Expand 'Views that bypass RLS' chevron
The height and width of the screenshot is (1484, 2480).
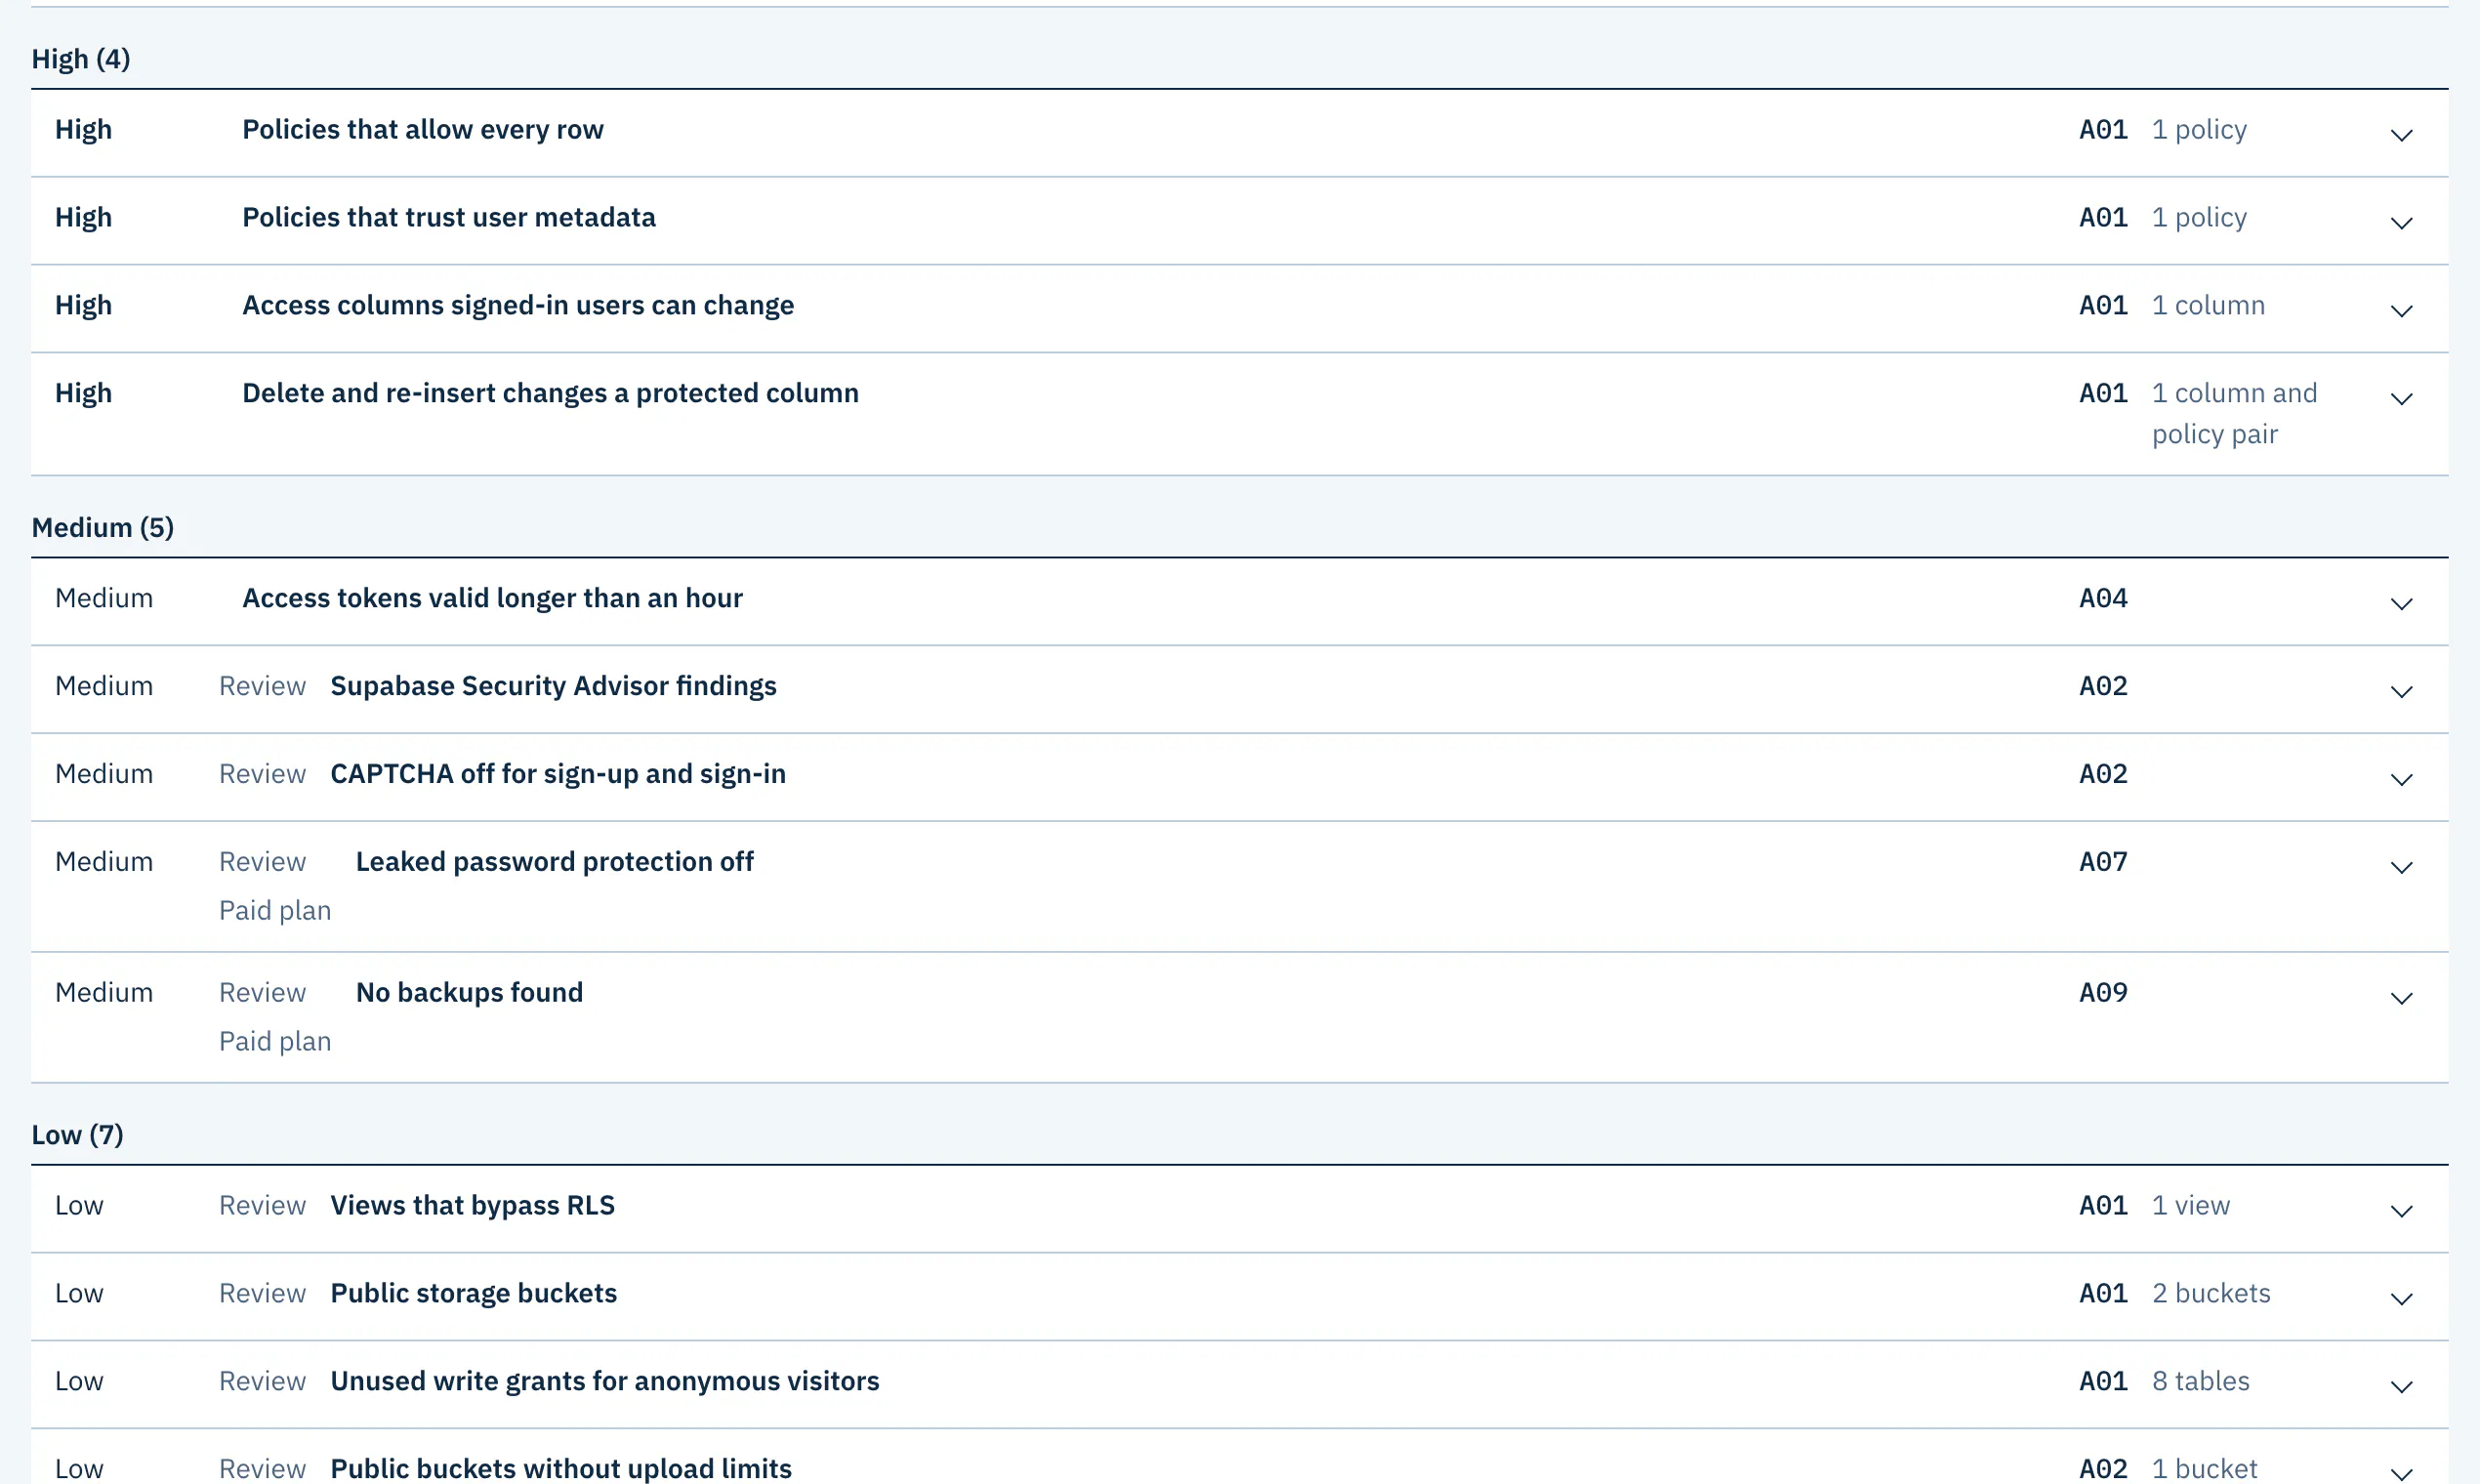pos(2401,1212)
